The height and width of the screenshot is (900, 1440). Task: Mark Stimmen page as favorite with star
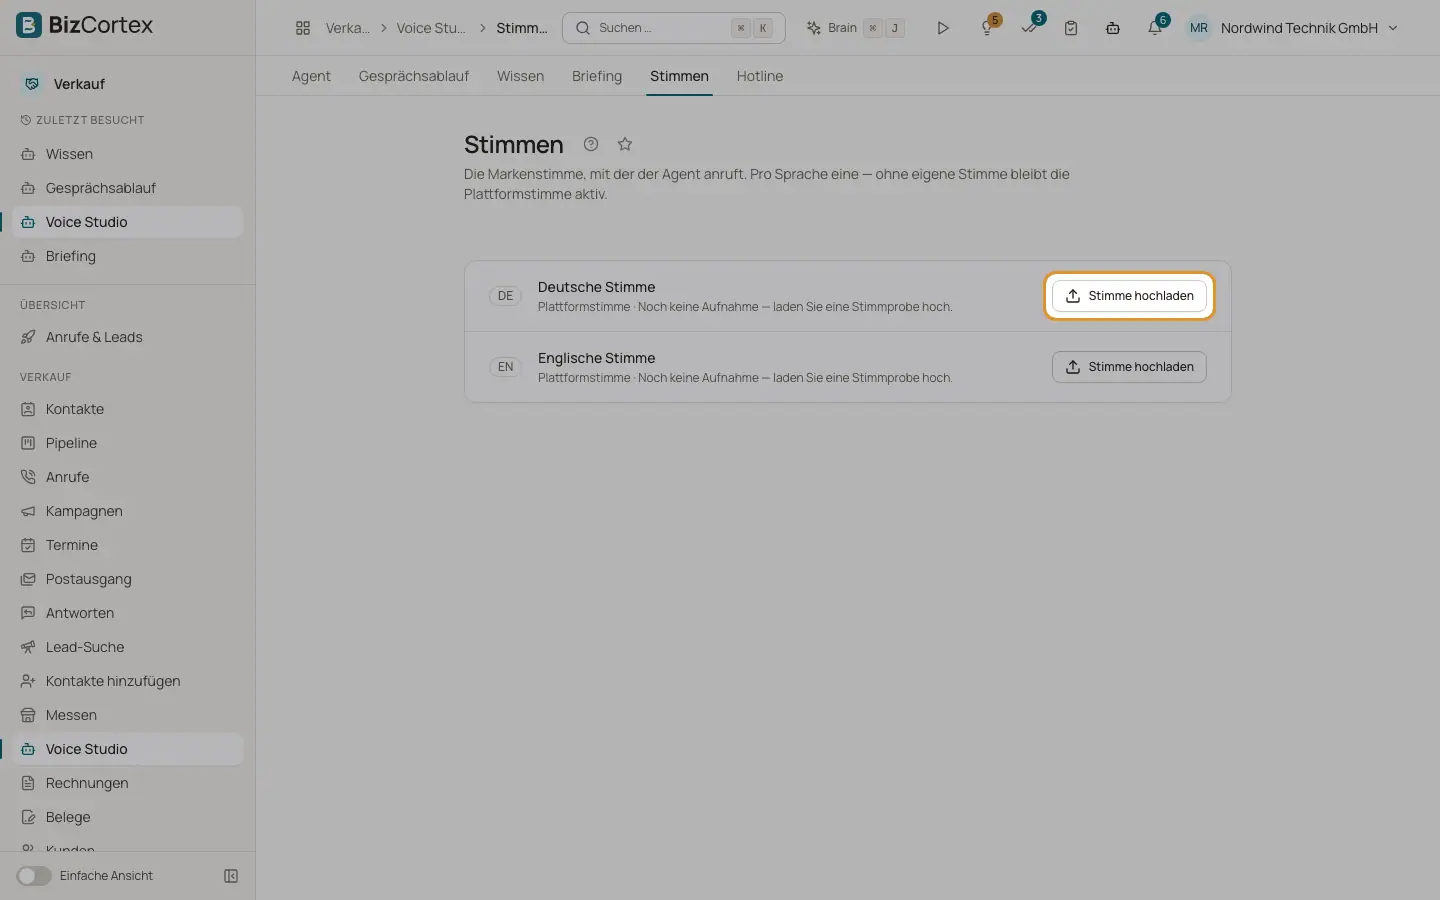(625, 144)
